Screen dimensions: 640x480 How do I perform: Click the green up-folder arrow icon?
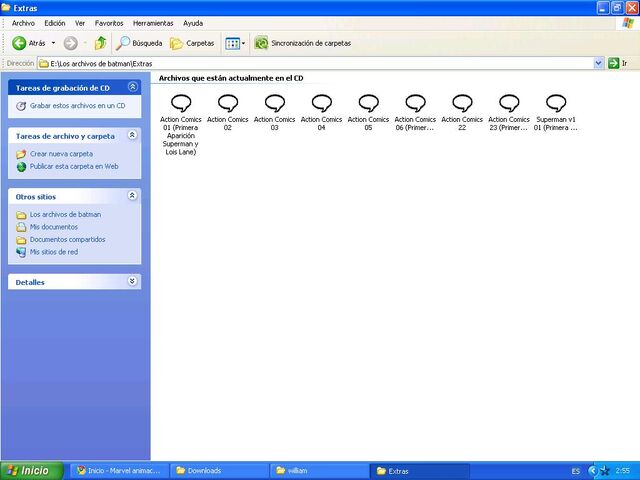pos(100,43)
